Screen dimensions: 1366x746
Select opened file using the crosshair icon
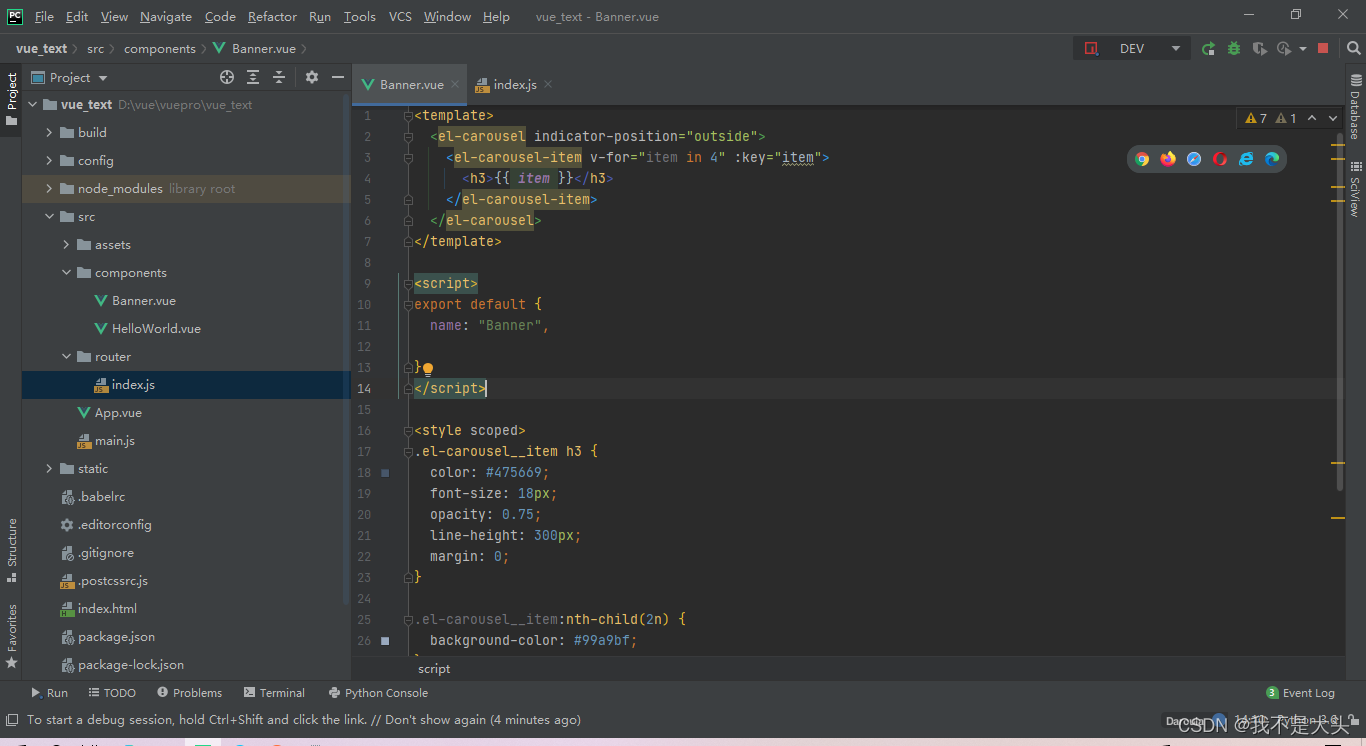pos(226,77)
